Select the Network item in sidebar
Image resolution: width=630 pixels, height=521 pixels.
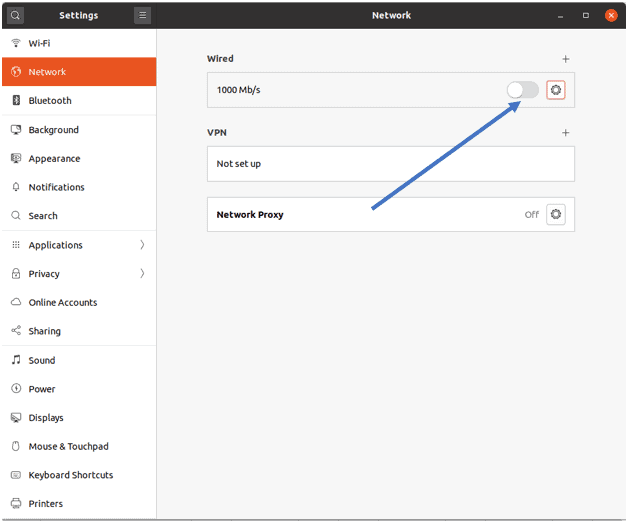[79, 72]
